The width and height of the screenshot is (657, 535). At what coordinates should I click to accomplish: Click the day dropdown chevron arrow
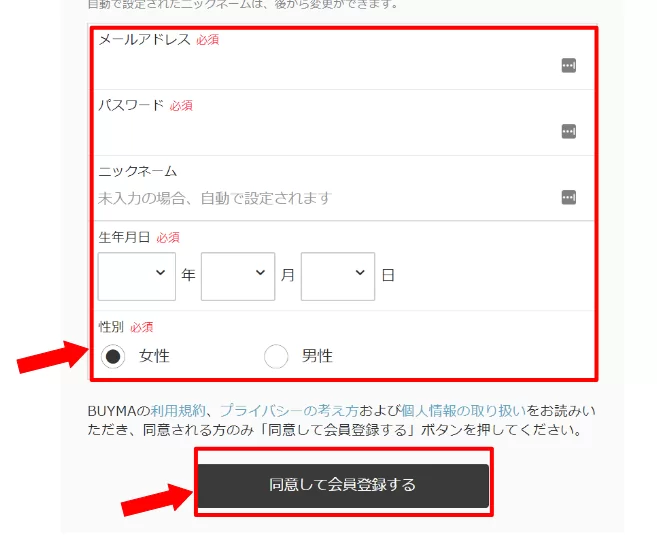pos(360,273)
